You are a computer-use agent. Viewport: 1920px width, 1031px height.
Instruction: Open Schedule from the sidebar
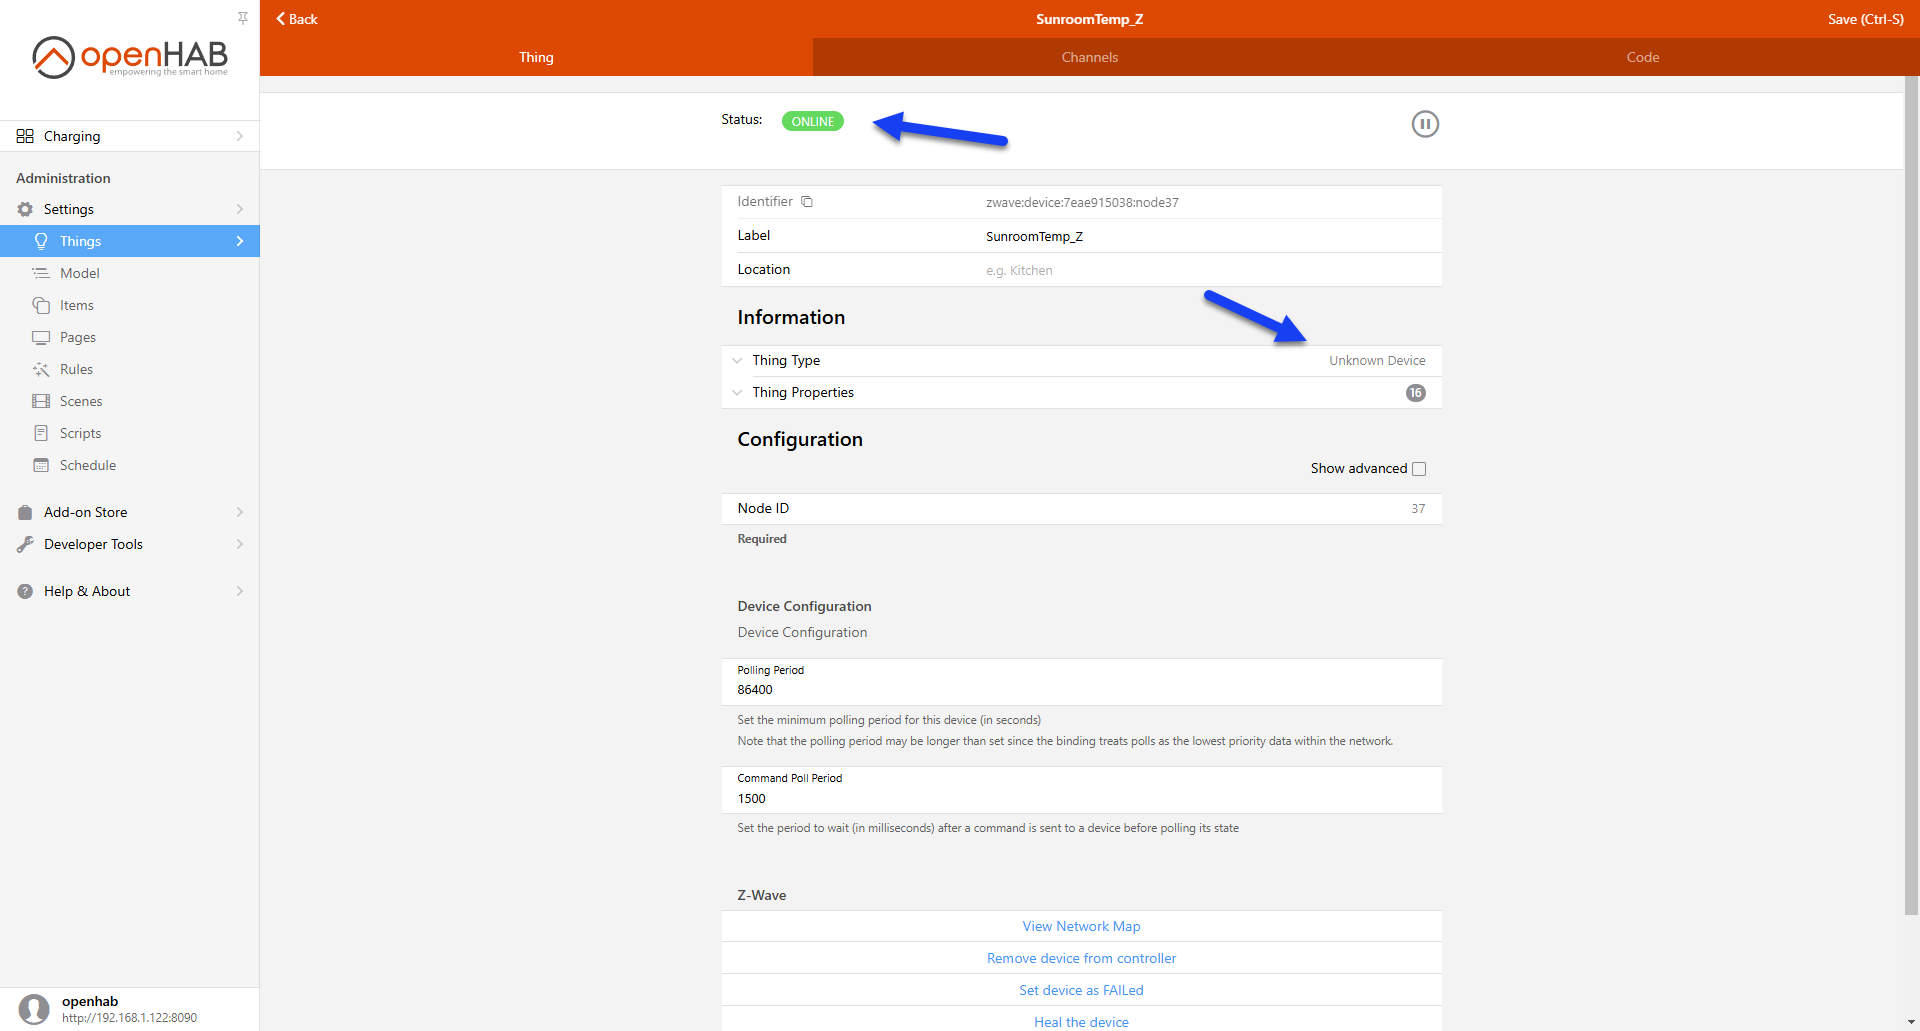coord(87,465)
